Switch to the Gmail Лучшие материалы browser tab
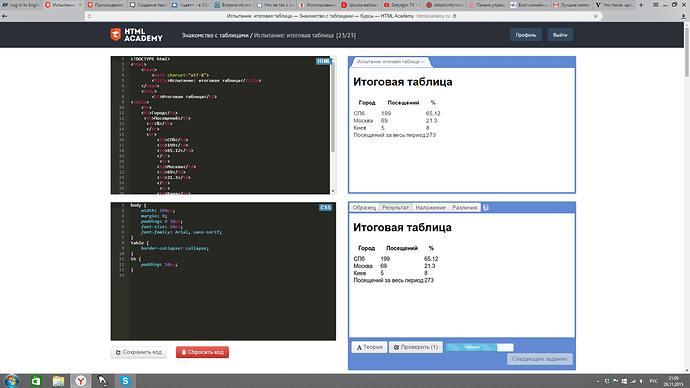 (570, 5)
